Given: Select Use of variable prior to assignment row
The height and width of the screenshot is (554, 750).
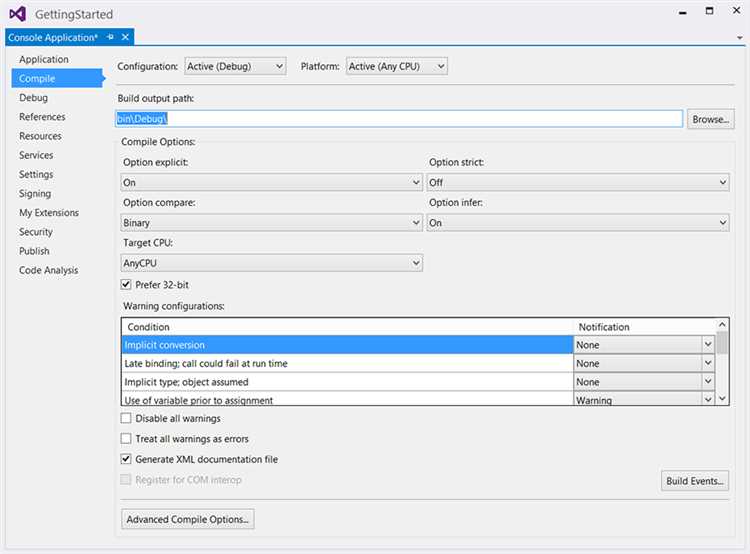Looking at the screenshot, I should (x=347, y=399).
